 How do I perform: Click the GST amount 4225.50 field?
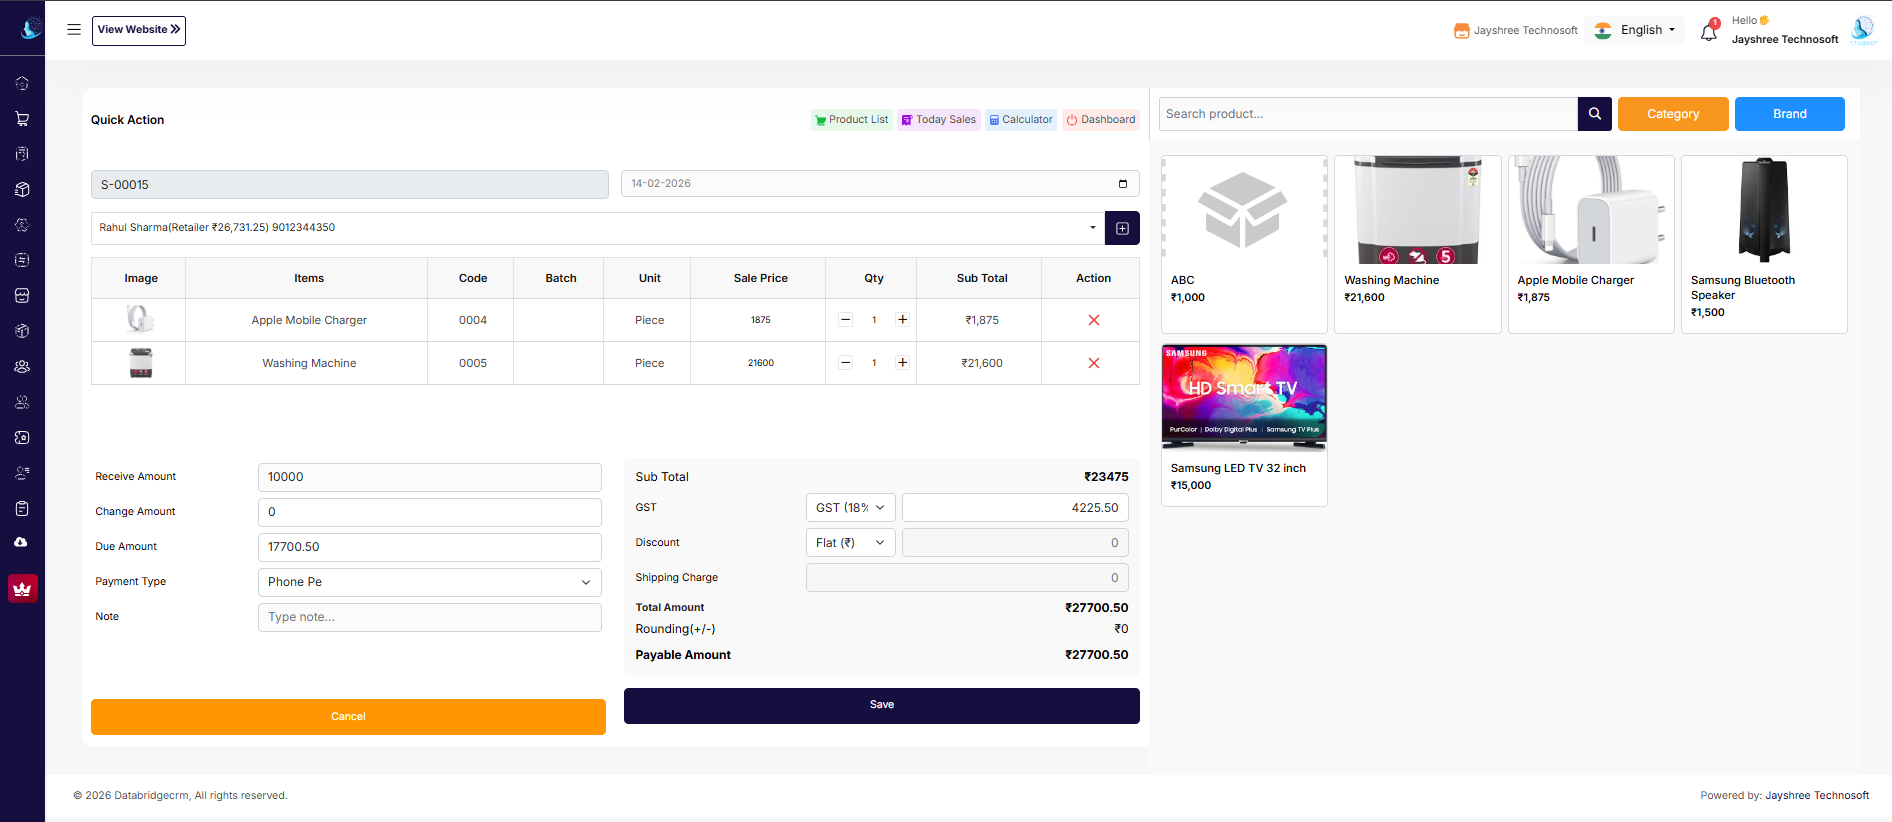coord(1016,508)
